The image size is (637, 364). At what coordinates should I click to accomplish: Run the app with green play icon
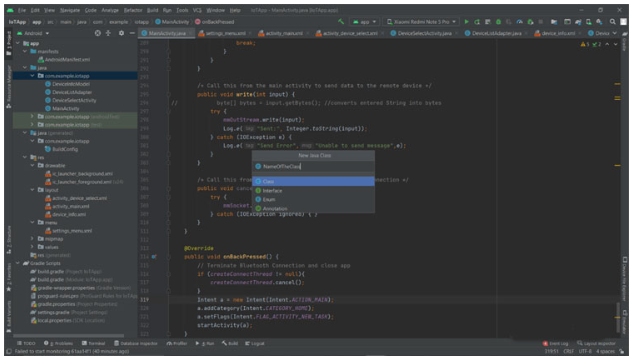466,22
